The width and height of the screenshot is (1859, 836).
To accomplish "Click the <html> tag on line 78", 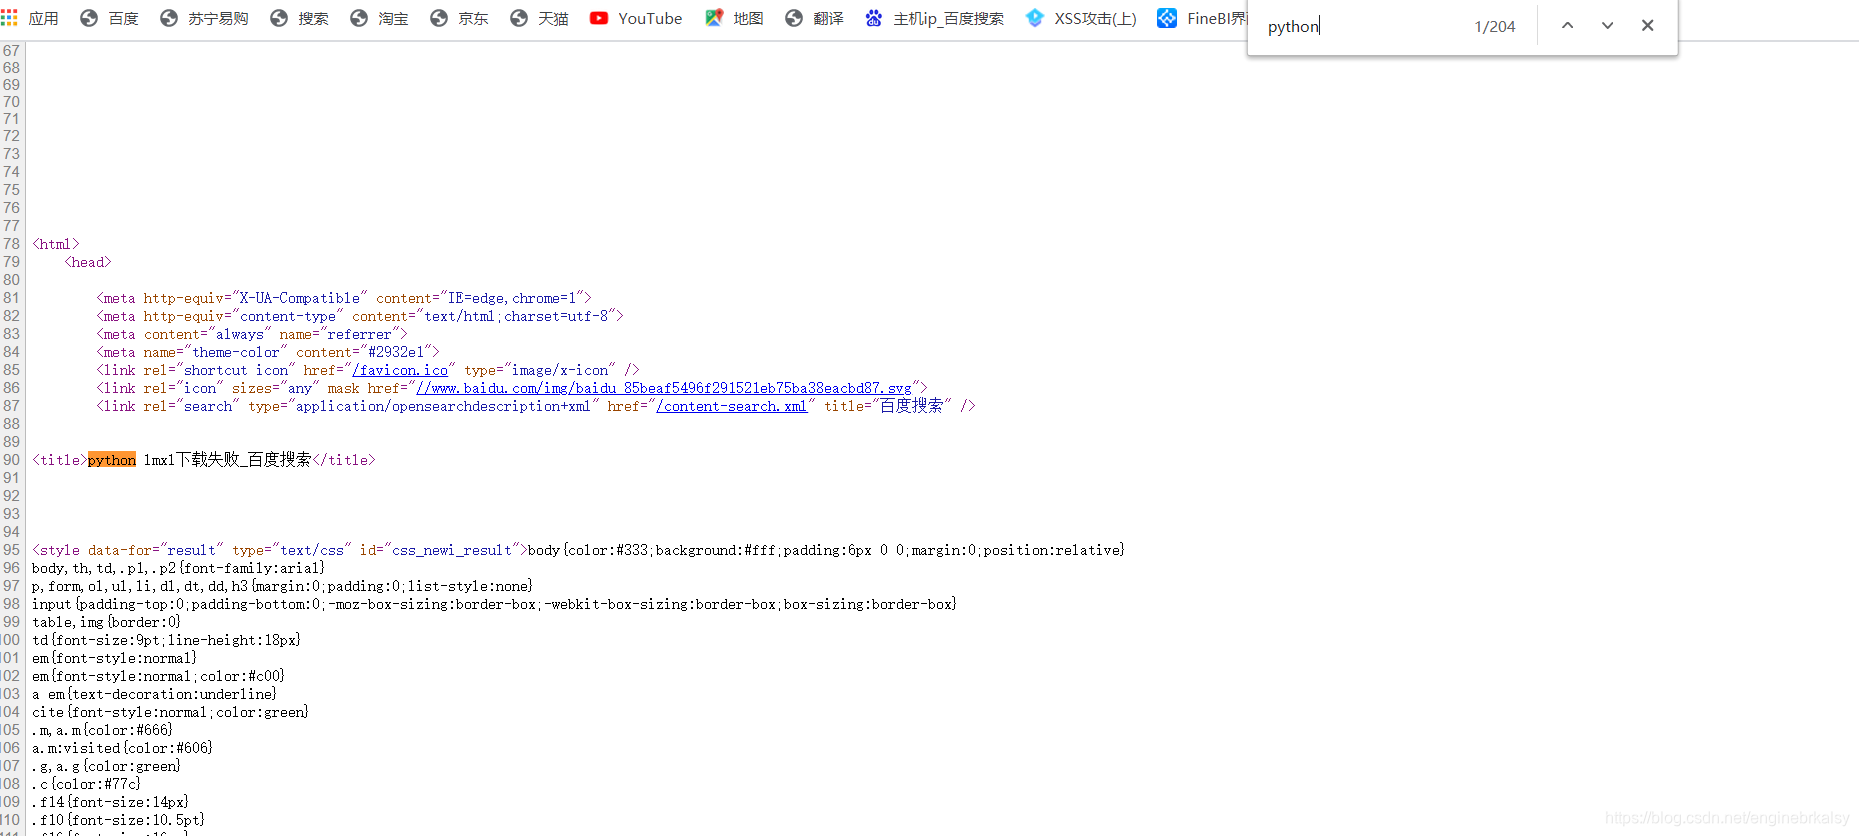I will 56,244.
